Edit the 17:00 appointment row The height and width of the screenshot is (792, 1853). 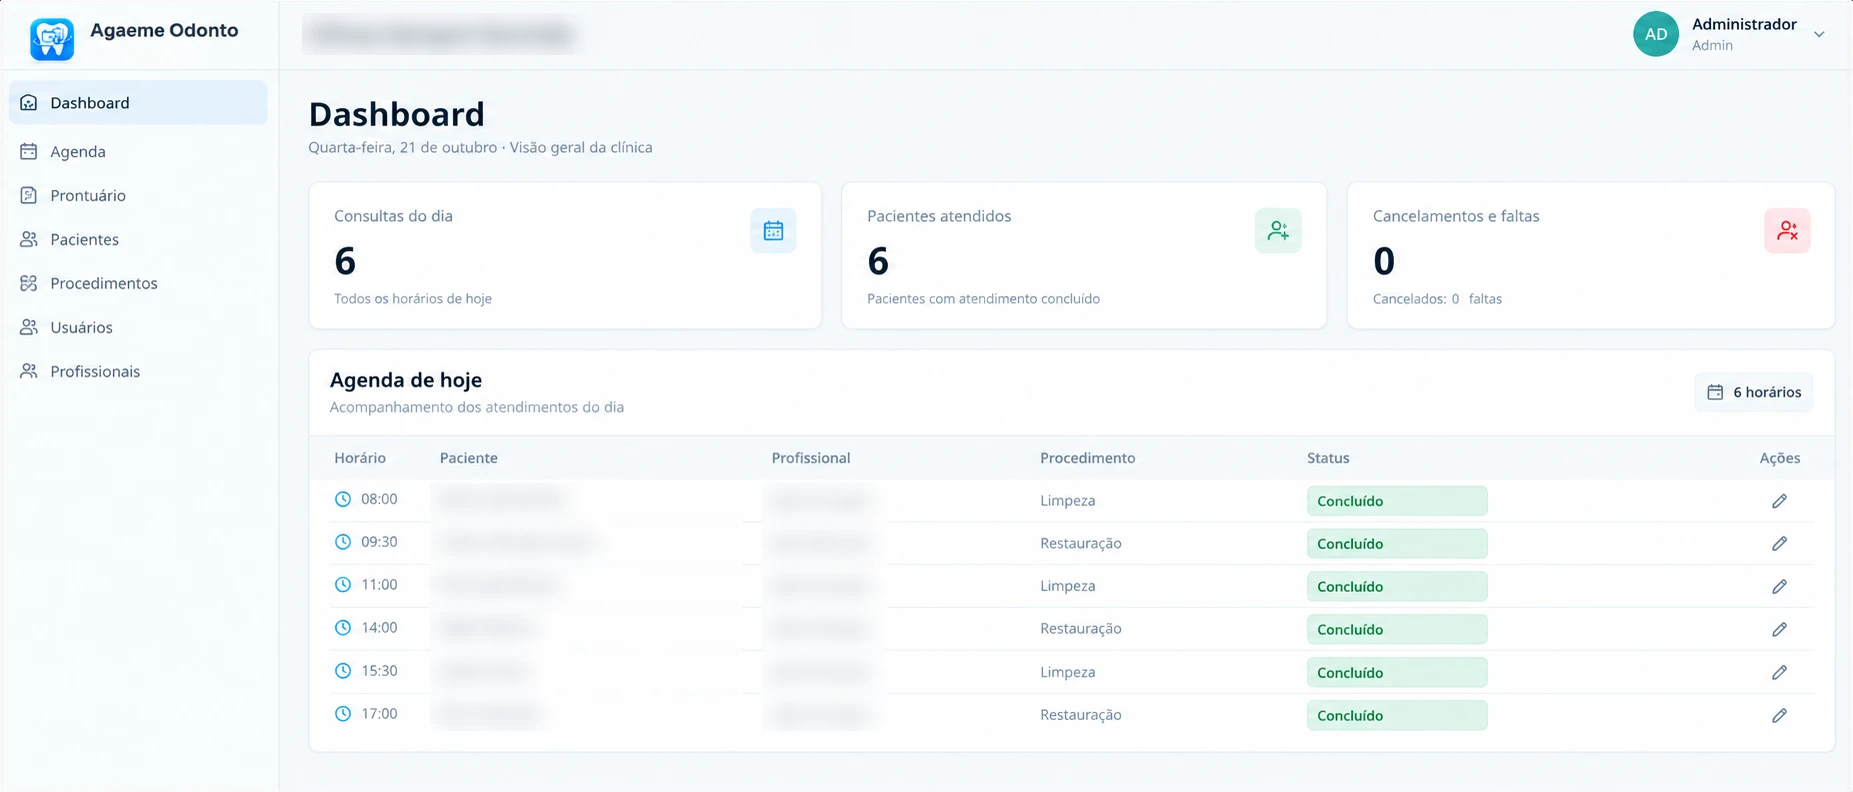(x=1779, y=715)
